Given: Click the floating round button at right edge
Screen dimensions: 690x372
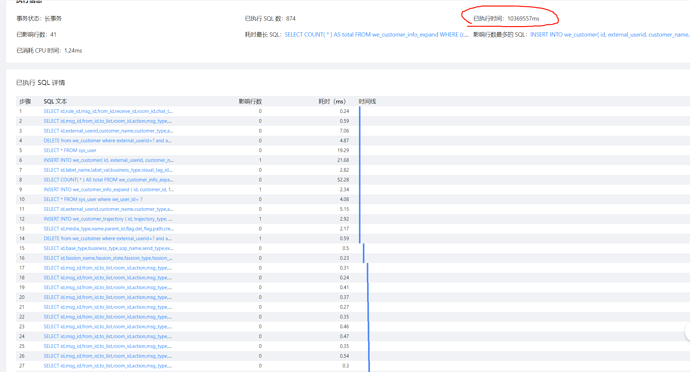Looking at the screenshot, I should pyautogui.click(x=688, y=331).
